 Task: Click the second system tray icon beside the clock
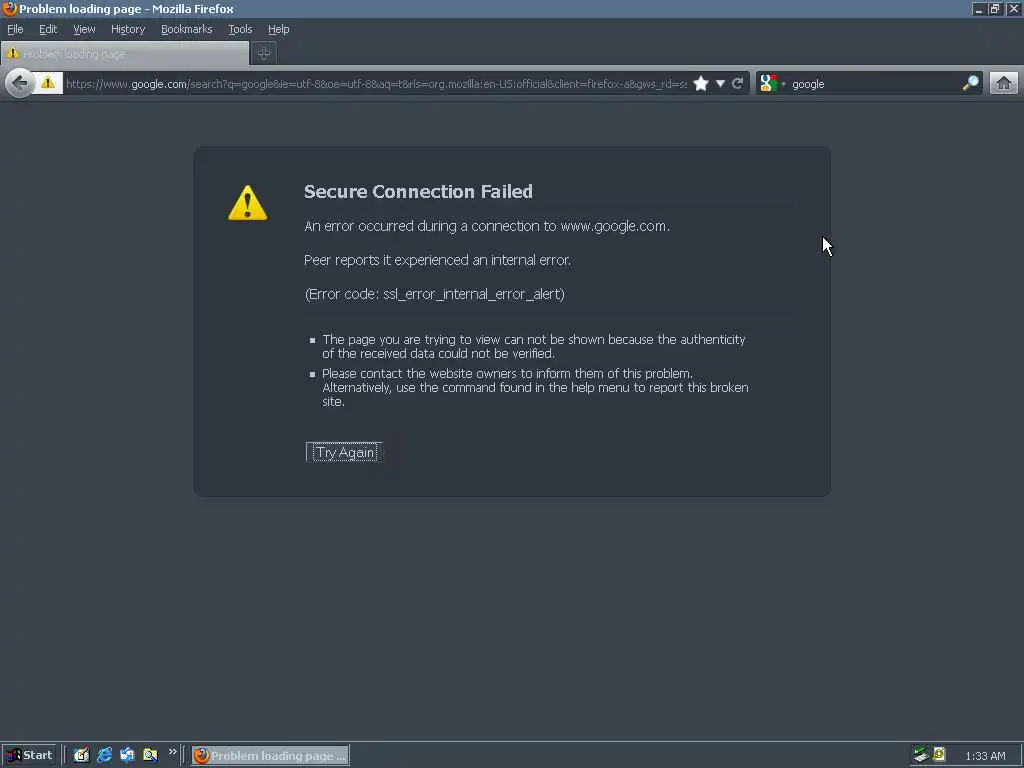[x=939, y=754]
